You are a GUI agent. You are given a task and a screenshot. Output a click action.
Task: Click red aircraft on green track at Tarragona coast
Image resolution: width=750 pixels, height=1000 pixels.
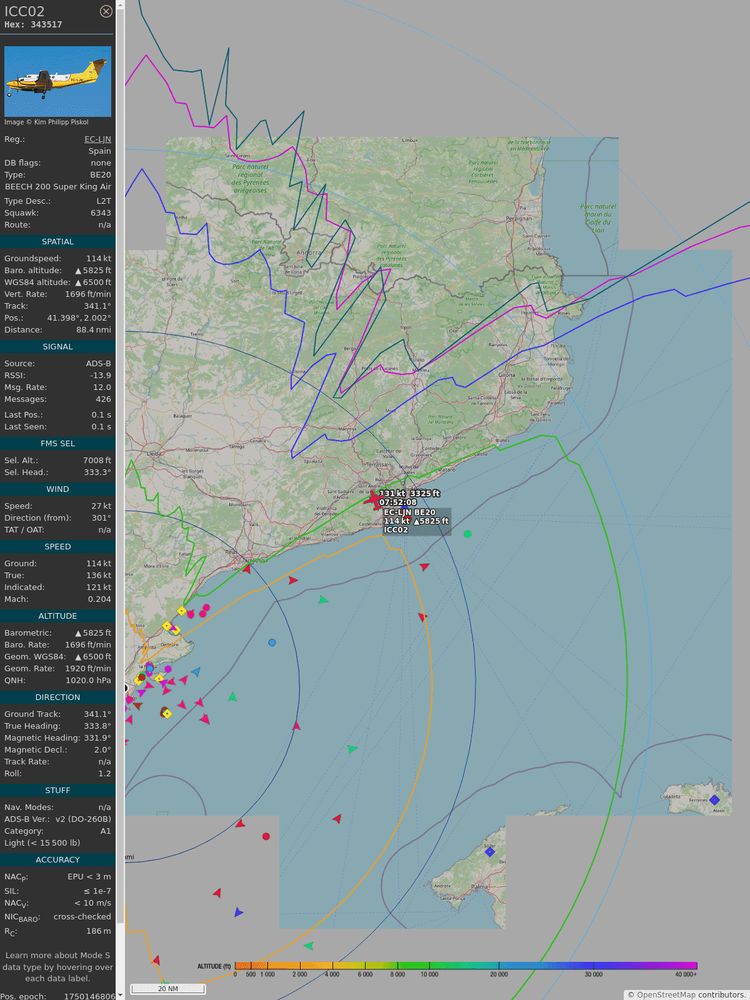coord(247,569)
